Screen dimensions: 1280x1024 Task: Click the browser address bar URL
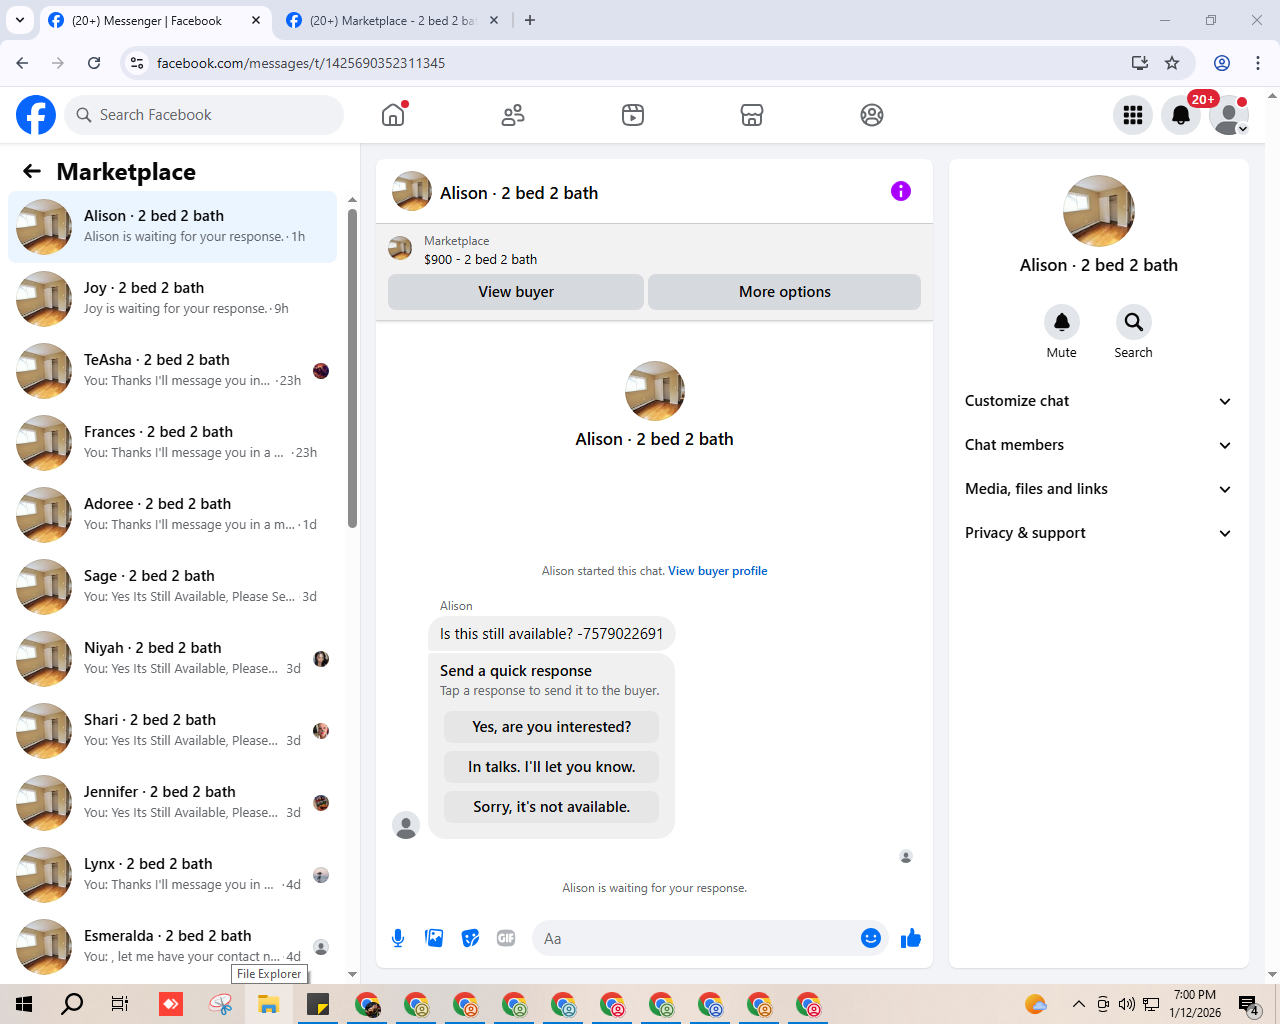click(301, 63)
